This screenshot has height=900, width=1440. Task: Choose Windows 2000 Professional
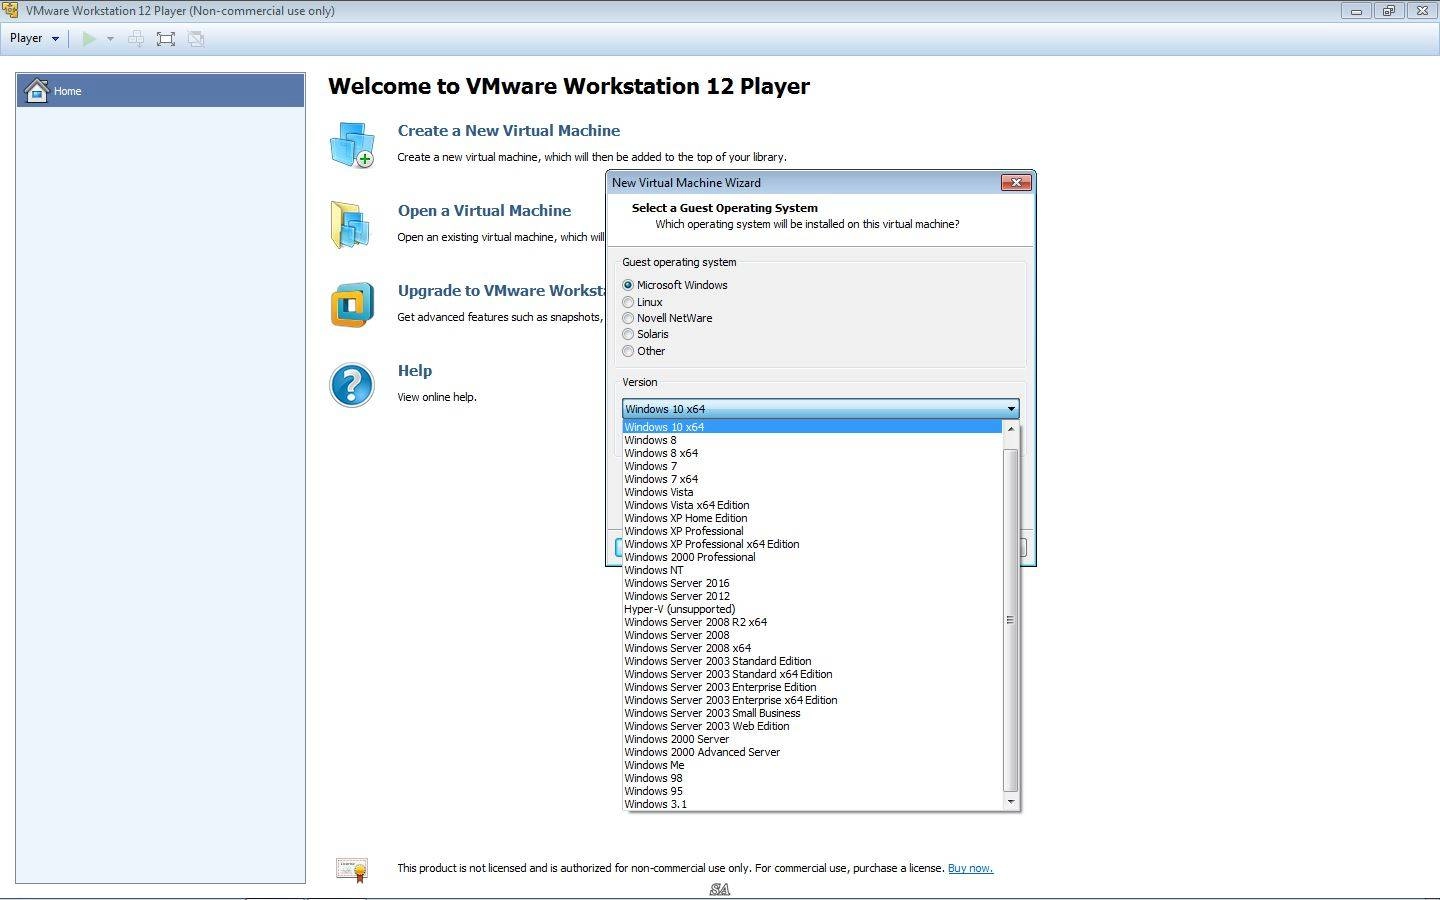pyautogui.click(x=812, y=557)
